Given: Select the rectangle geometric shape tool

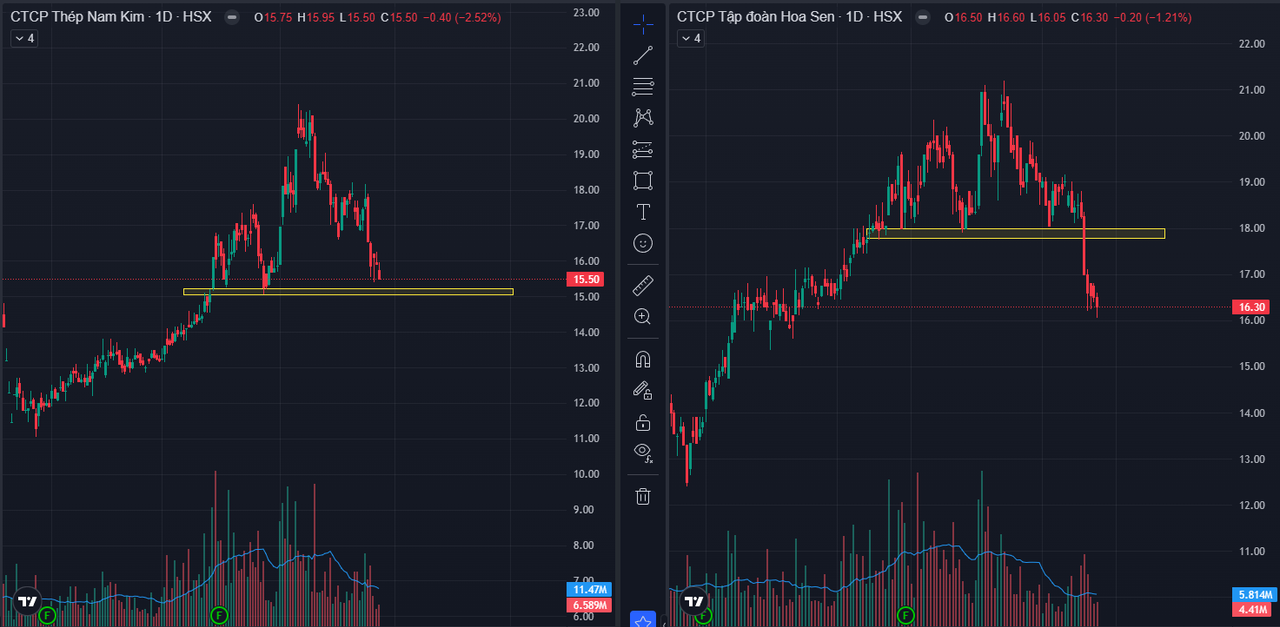Looking at the screenshot, I should (x=643, y=181).
